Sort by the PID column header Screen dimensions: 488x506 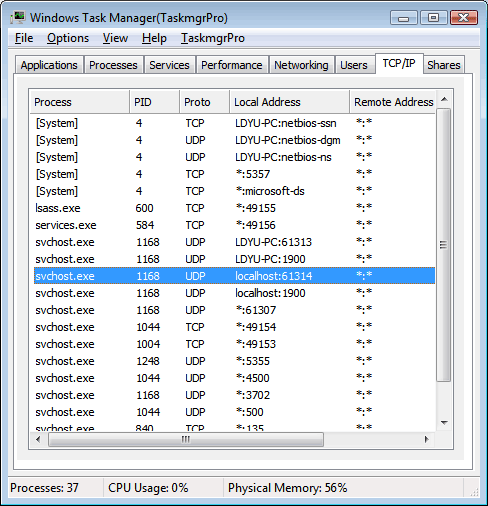click(x=154, y=102)
